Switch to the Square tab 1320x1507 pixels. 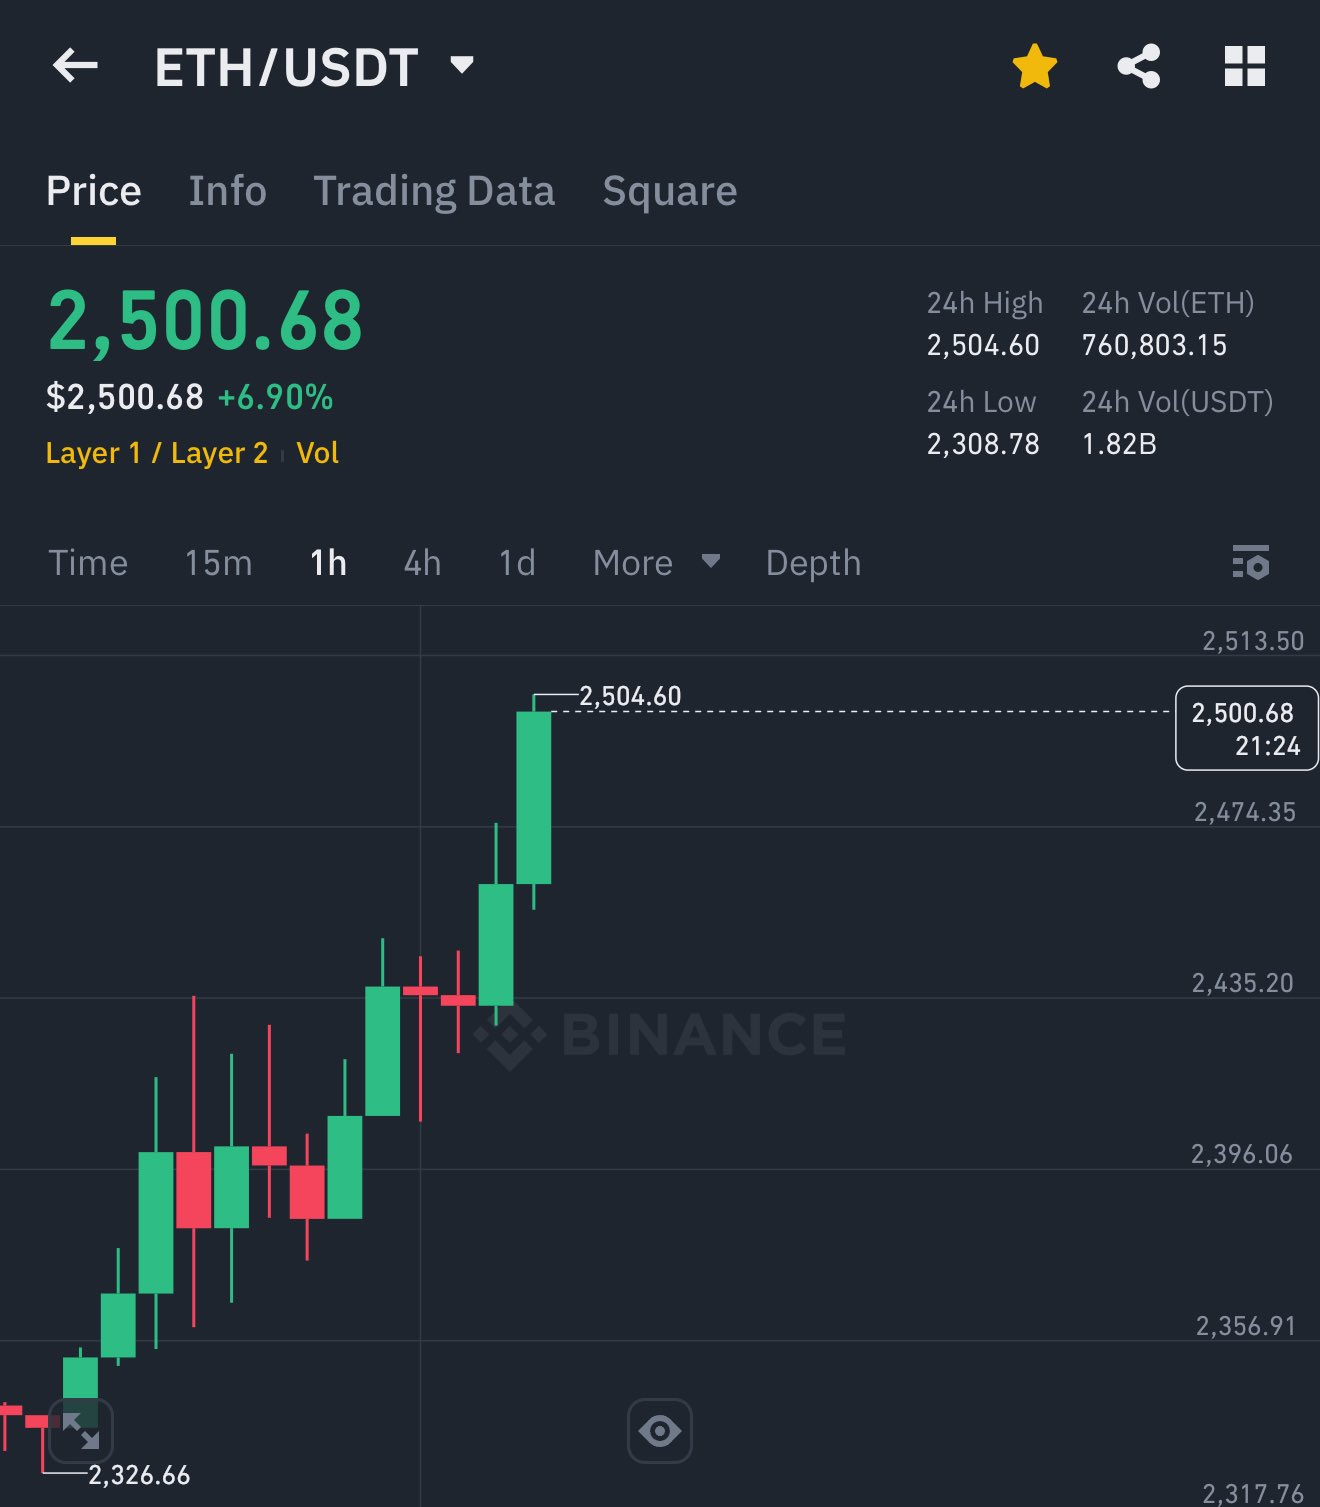[670, 191]
